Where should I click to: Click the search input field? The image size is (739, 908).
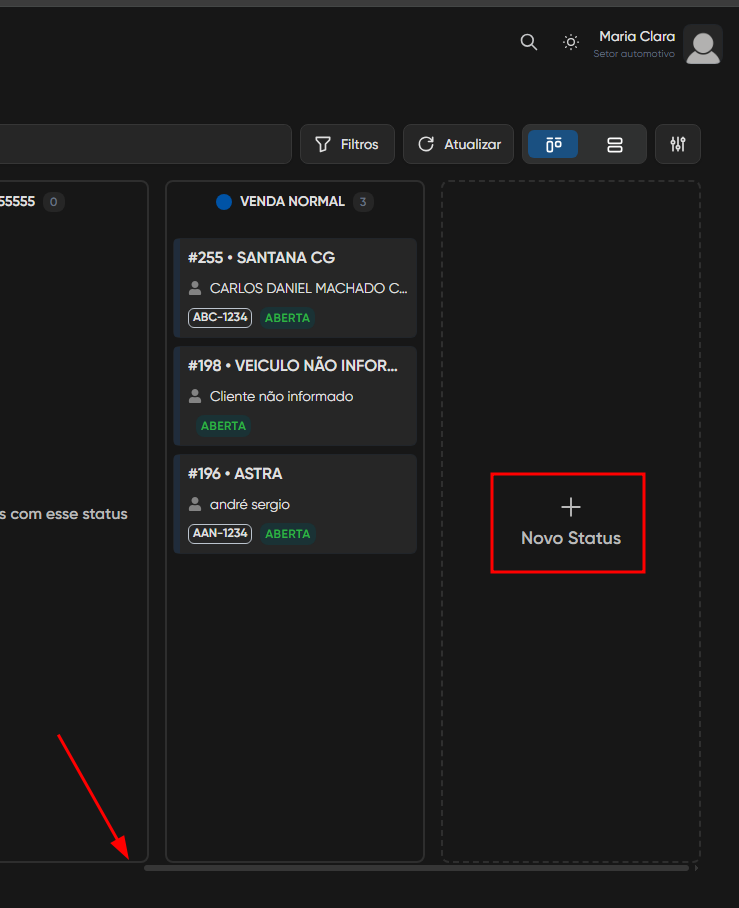pos(145,144)
